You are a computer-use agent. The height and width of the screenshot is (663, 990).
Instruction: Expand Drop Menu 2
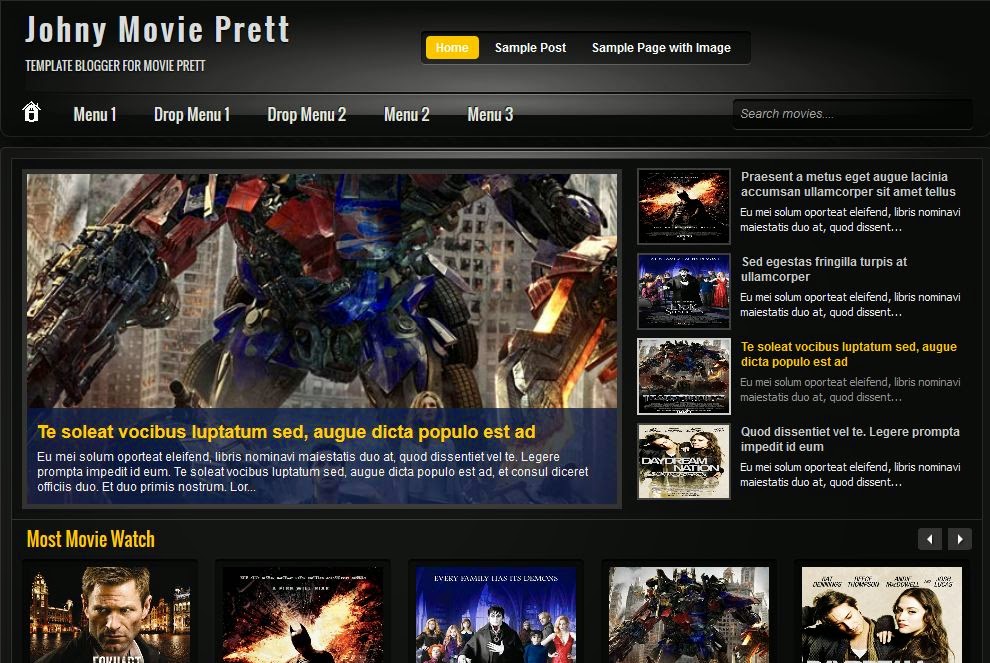click(x=307, y=115)
